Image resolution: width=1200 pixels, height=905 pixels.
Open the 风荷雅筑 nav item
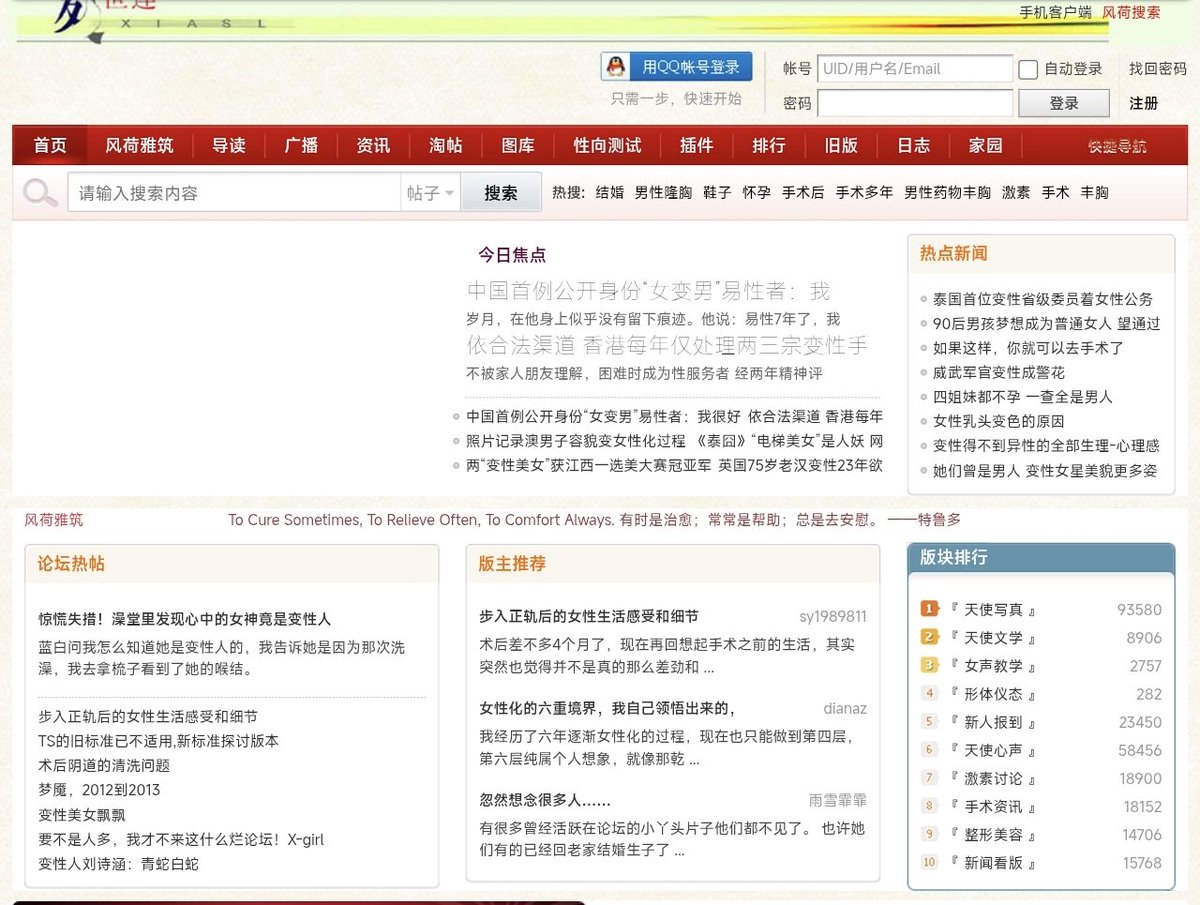[139, 146]
